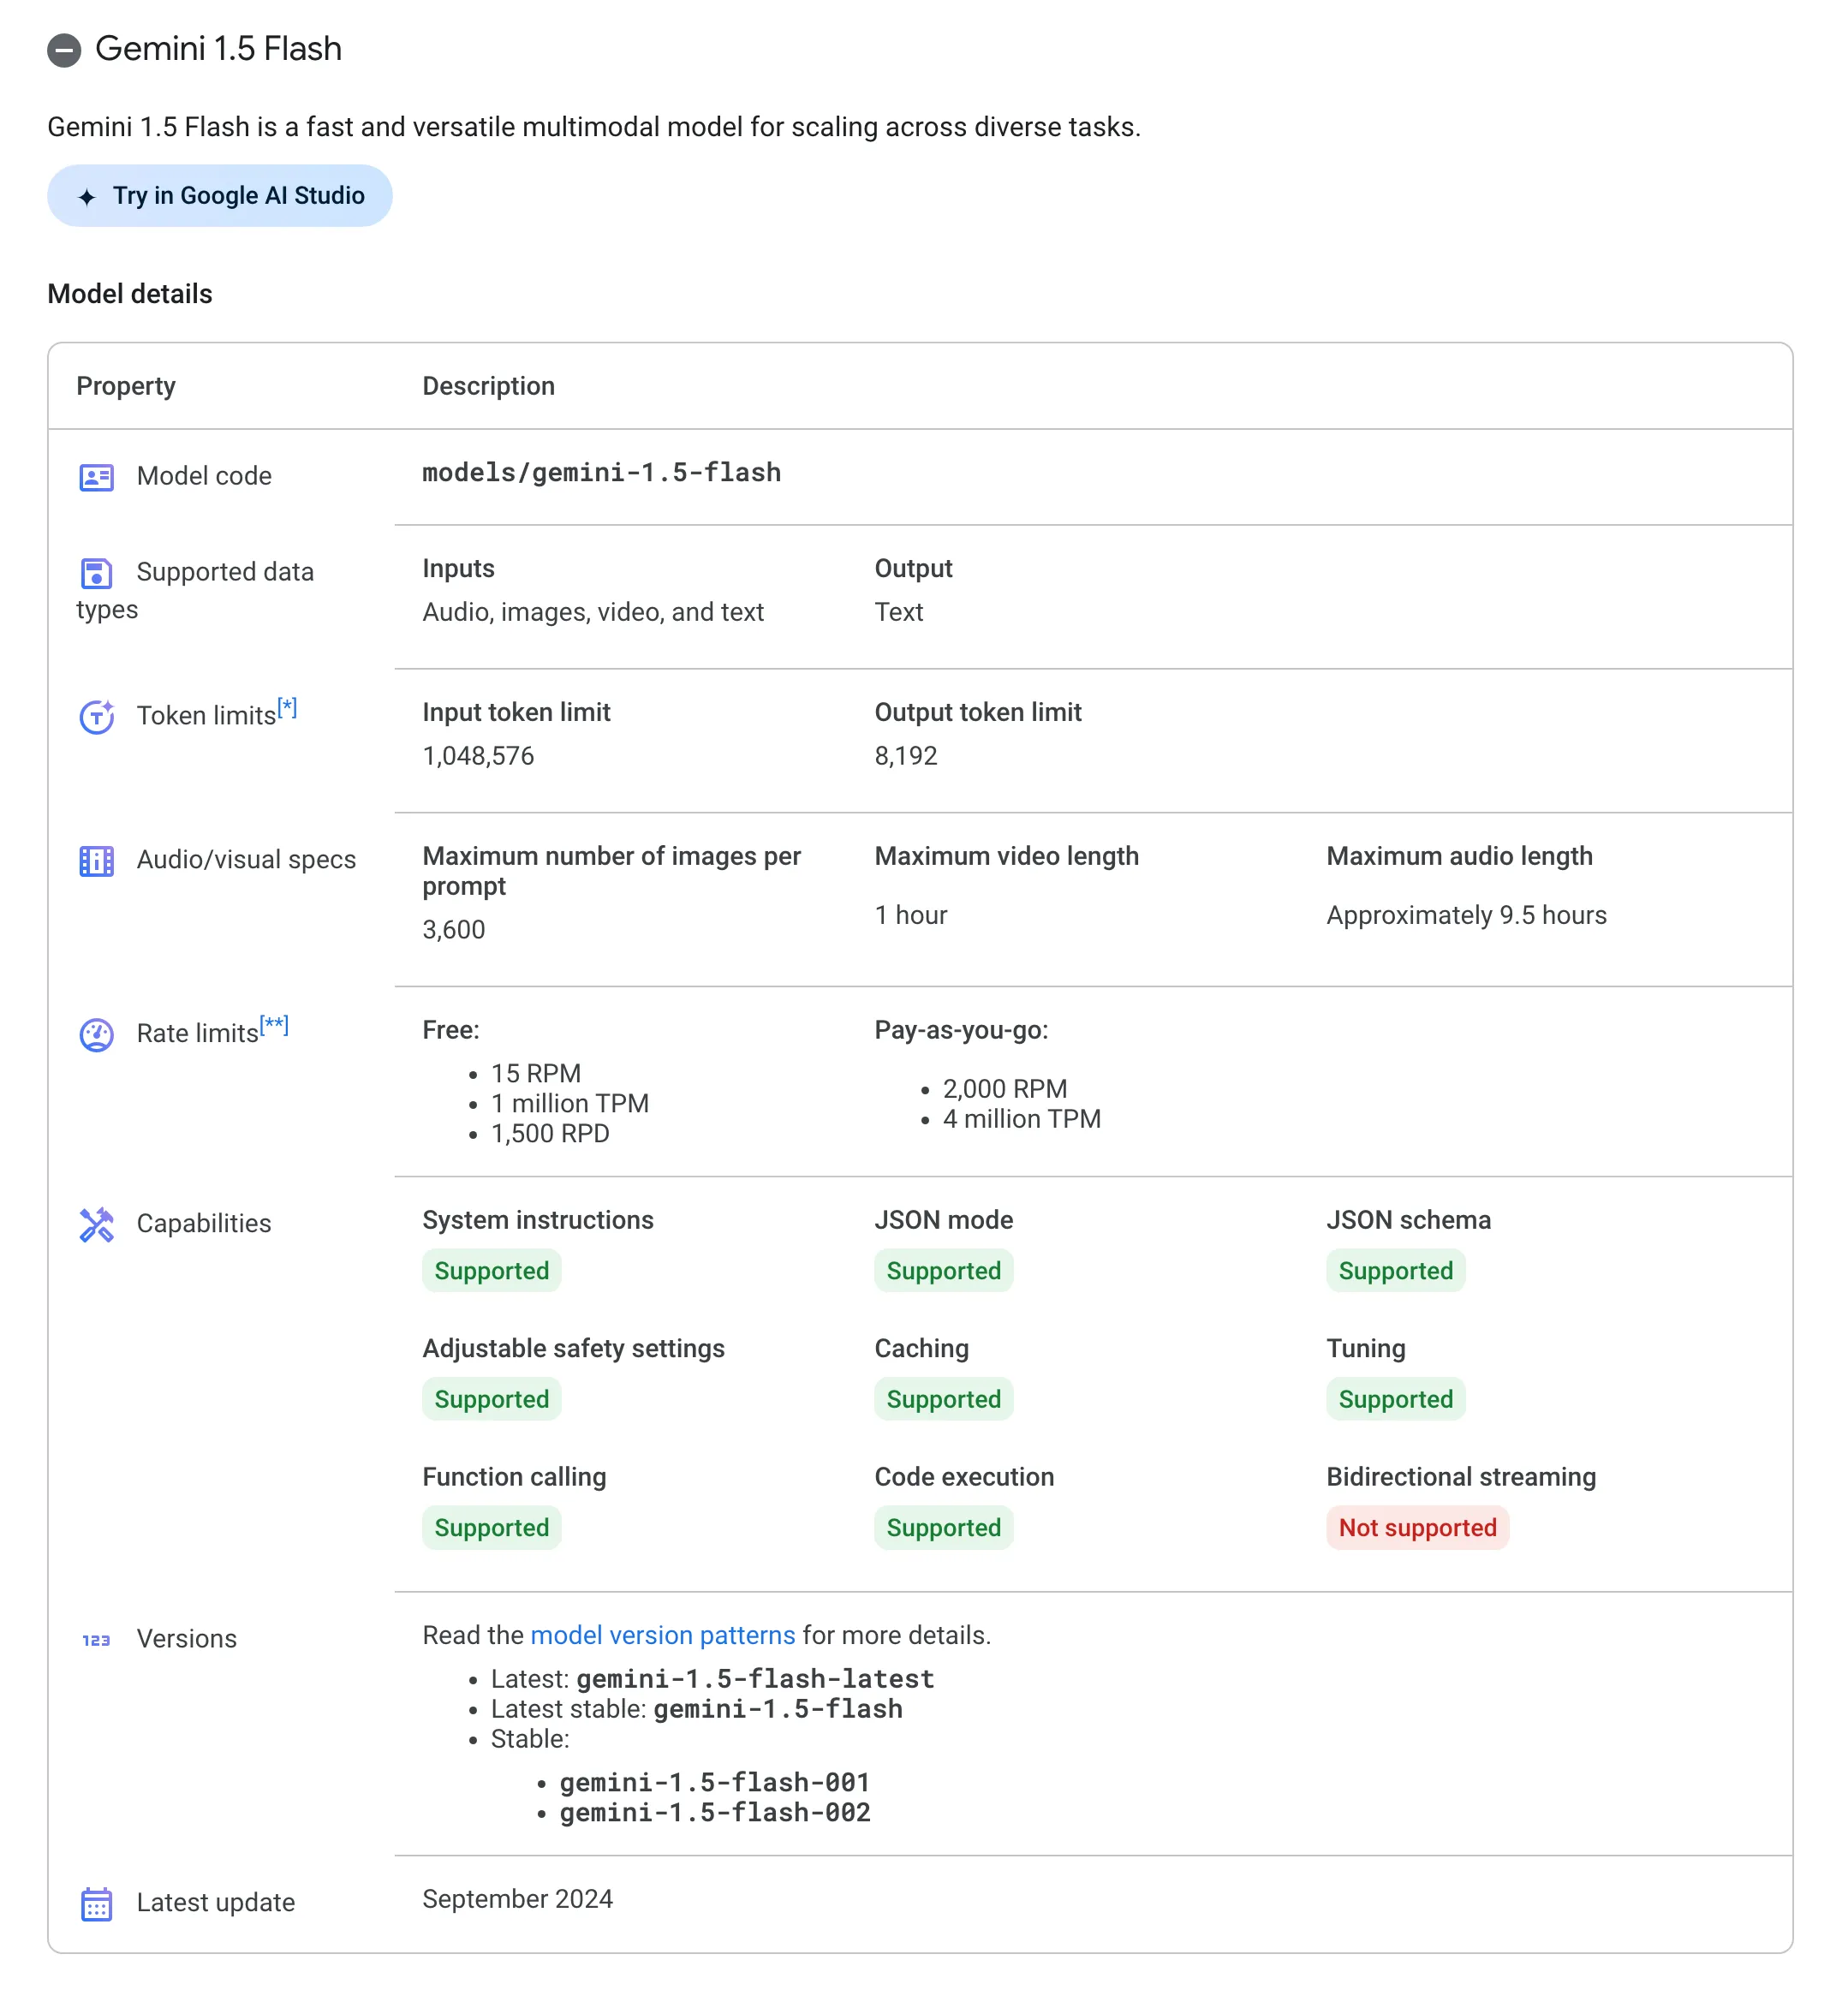Click the sparkle icon in Try button
Screen dimensions: 1848x1990
click(x=87, y=197)
